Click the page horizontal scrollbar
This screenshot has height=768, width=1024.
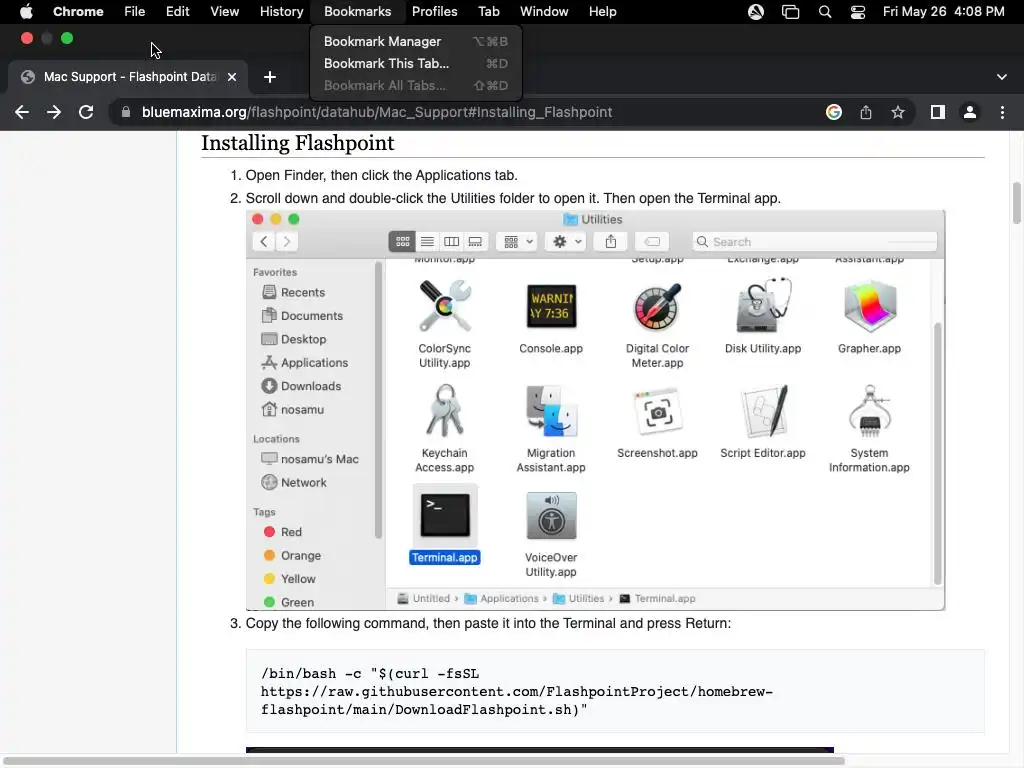click(x=423, y=761)
